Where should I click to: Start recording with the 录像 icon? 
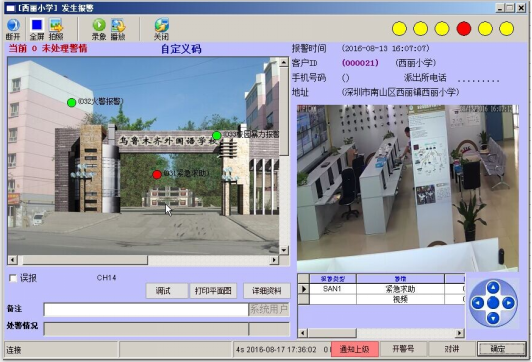coord(99,29)
